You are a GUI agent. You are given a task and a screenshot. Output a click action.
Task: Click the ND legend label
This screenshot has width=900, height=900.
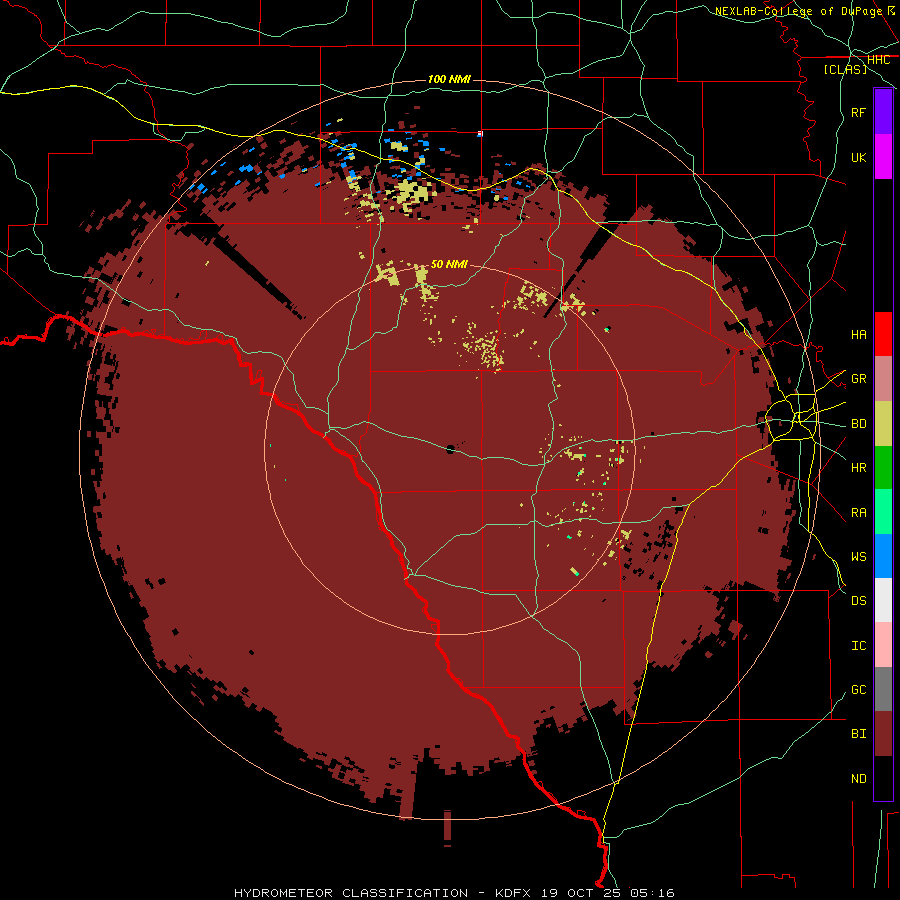(x=858, y=779)
